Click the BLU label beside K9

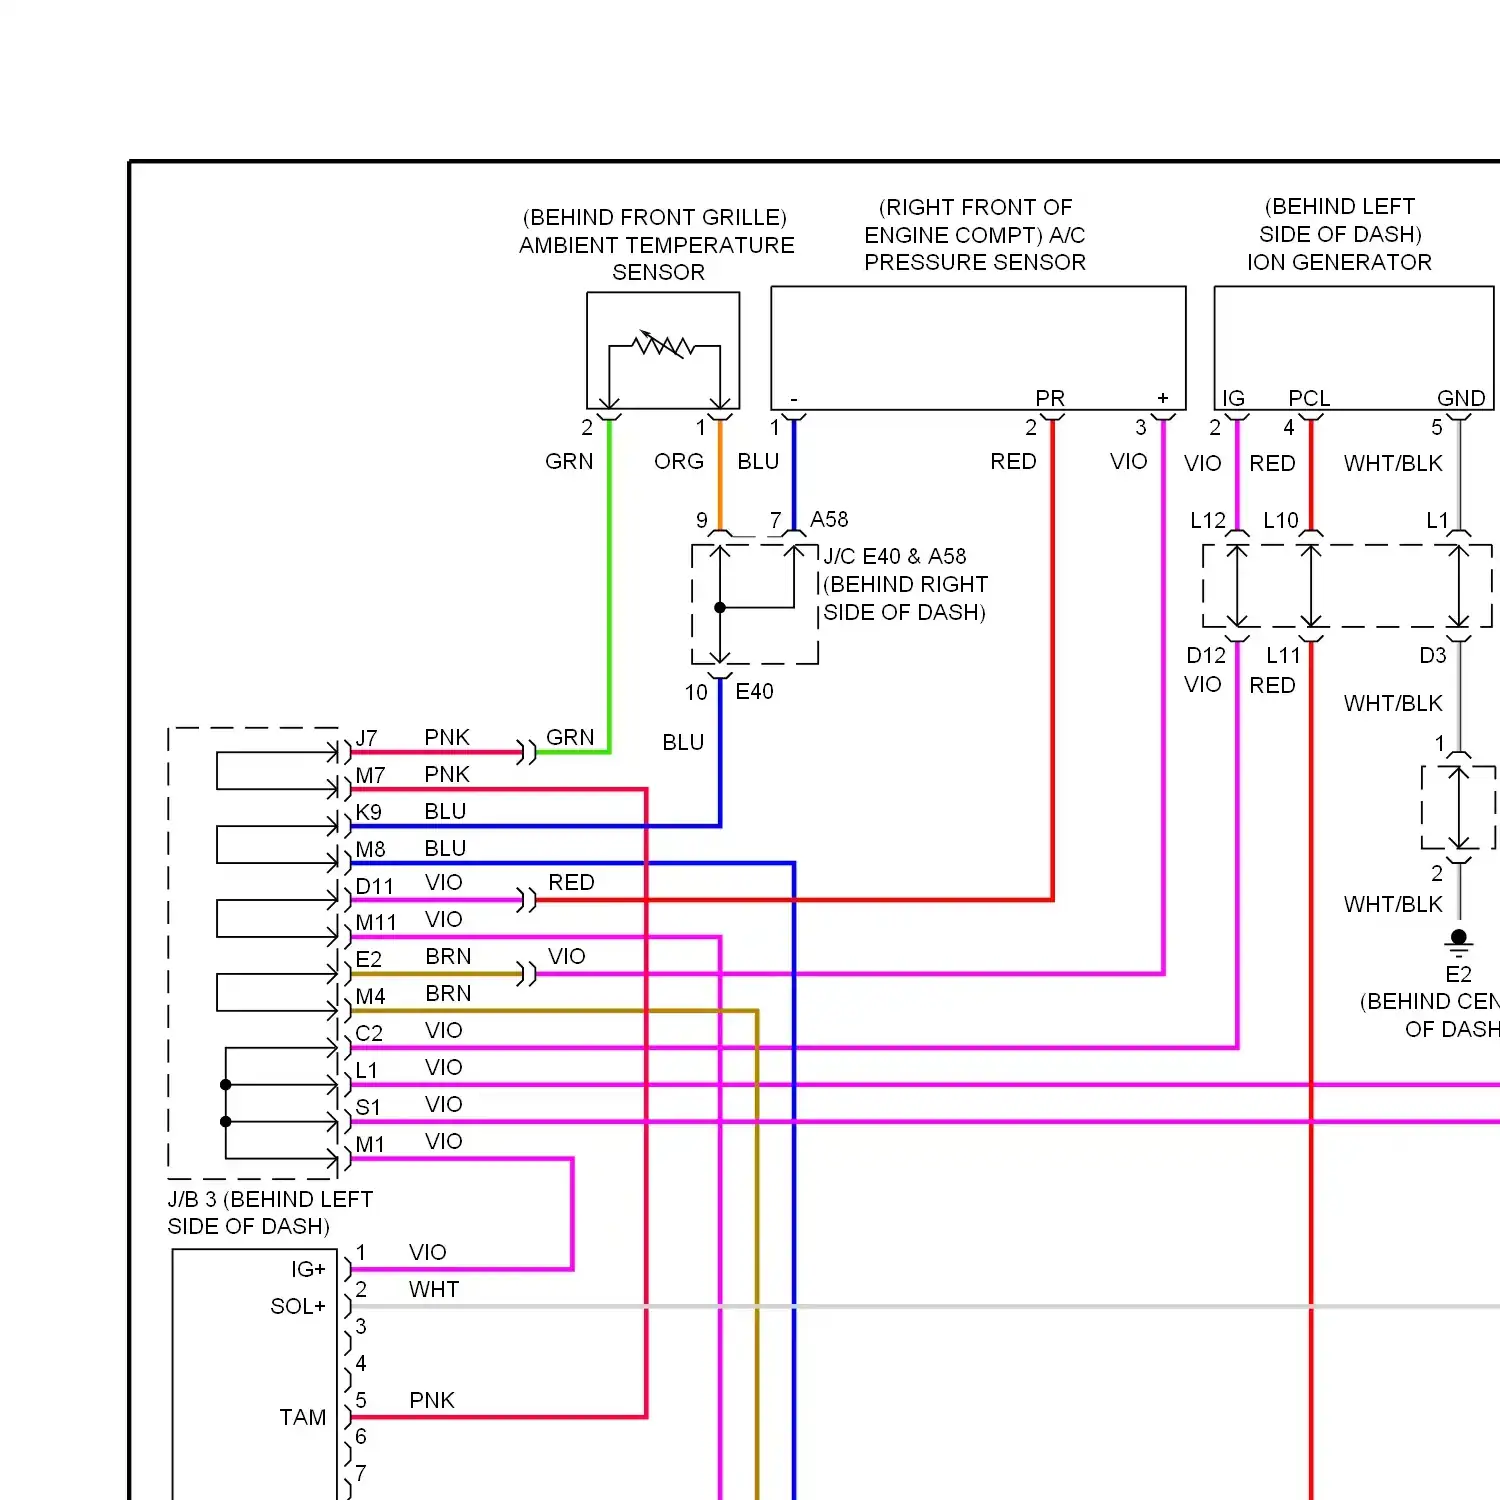coord(445,811)
